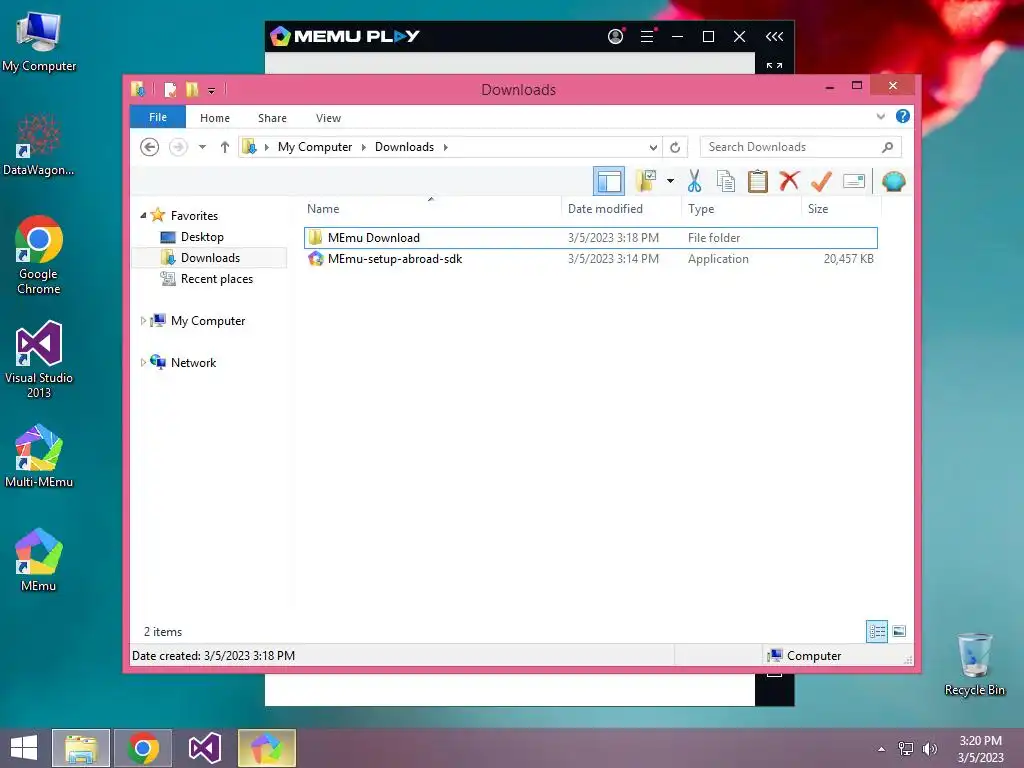Refresh the Downloads folder view
The width and height of the screenshot is (1024, 768).
[675, 147]
